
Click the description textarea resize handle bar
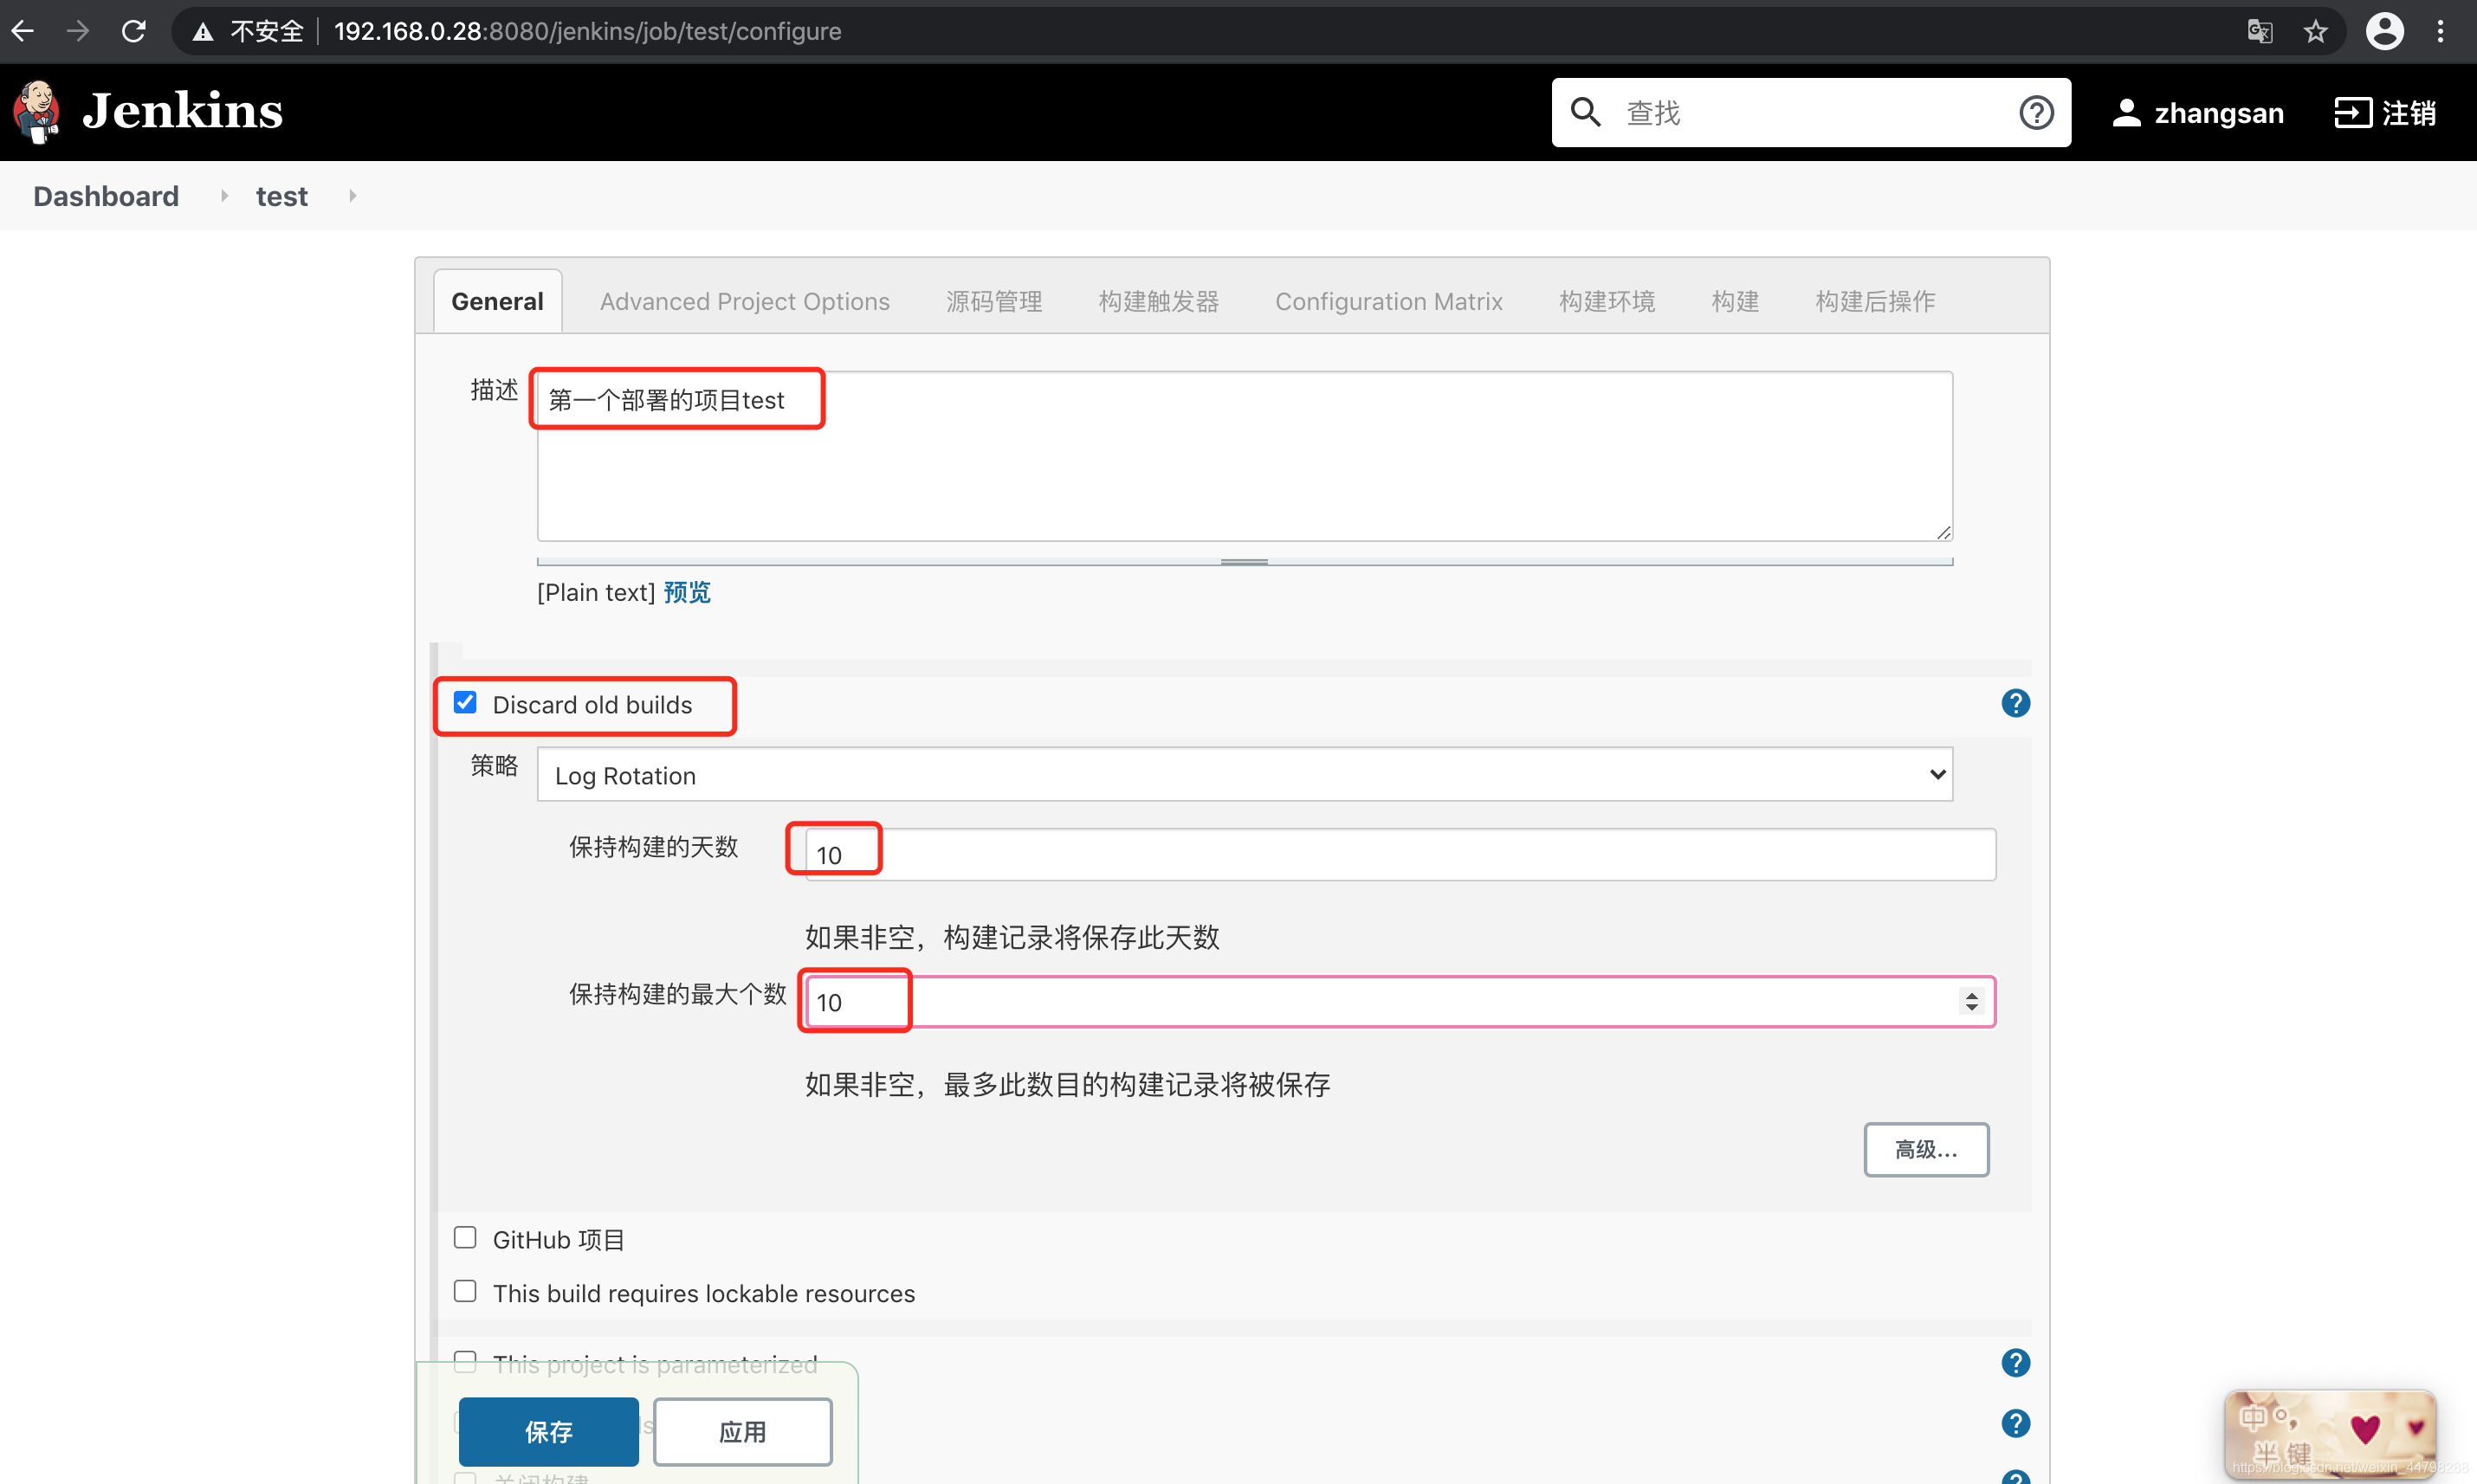tap(1244, 562)
